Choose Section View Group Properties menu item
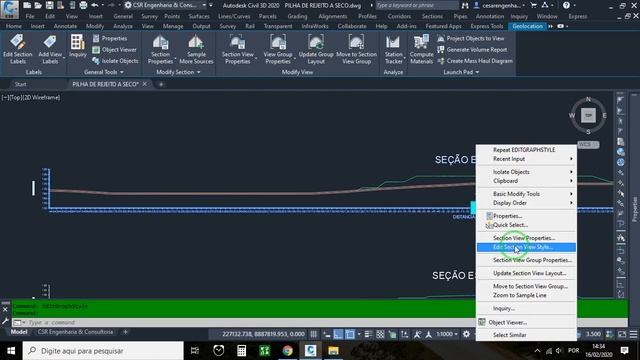 coord(526,260)
